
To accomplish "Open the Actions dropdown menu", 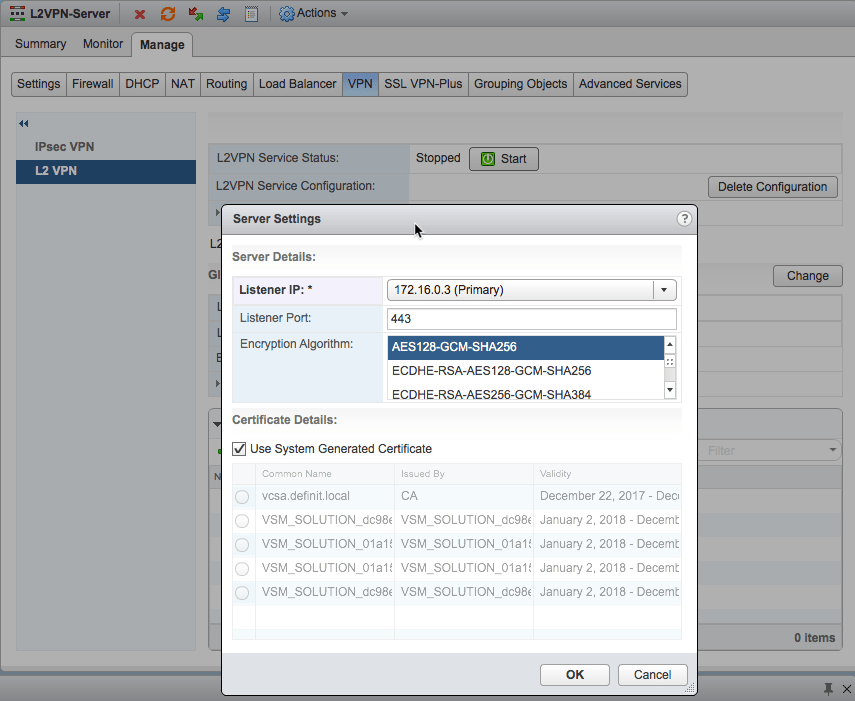I will tap(313, 14).
